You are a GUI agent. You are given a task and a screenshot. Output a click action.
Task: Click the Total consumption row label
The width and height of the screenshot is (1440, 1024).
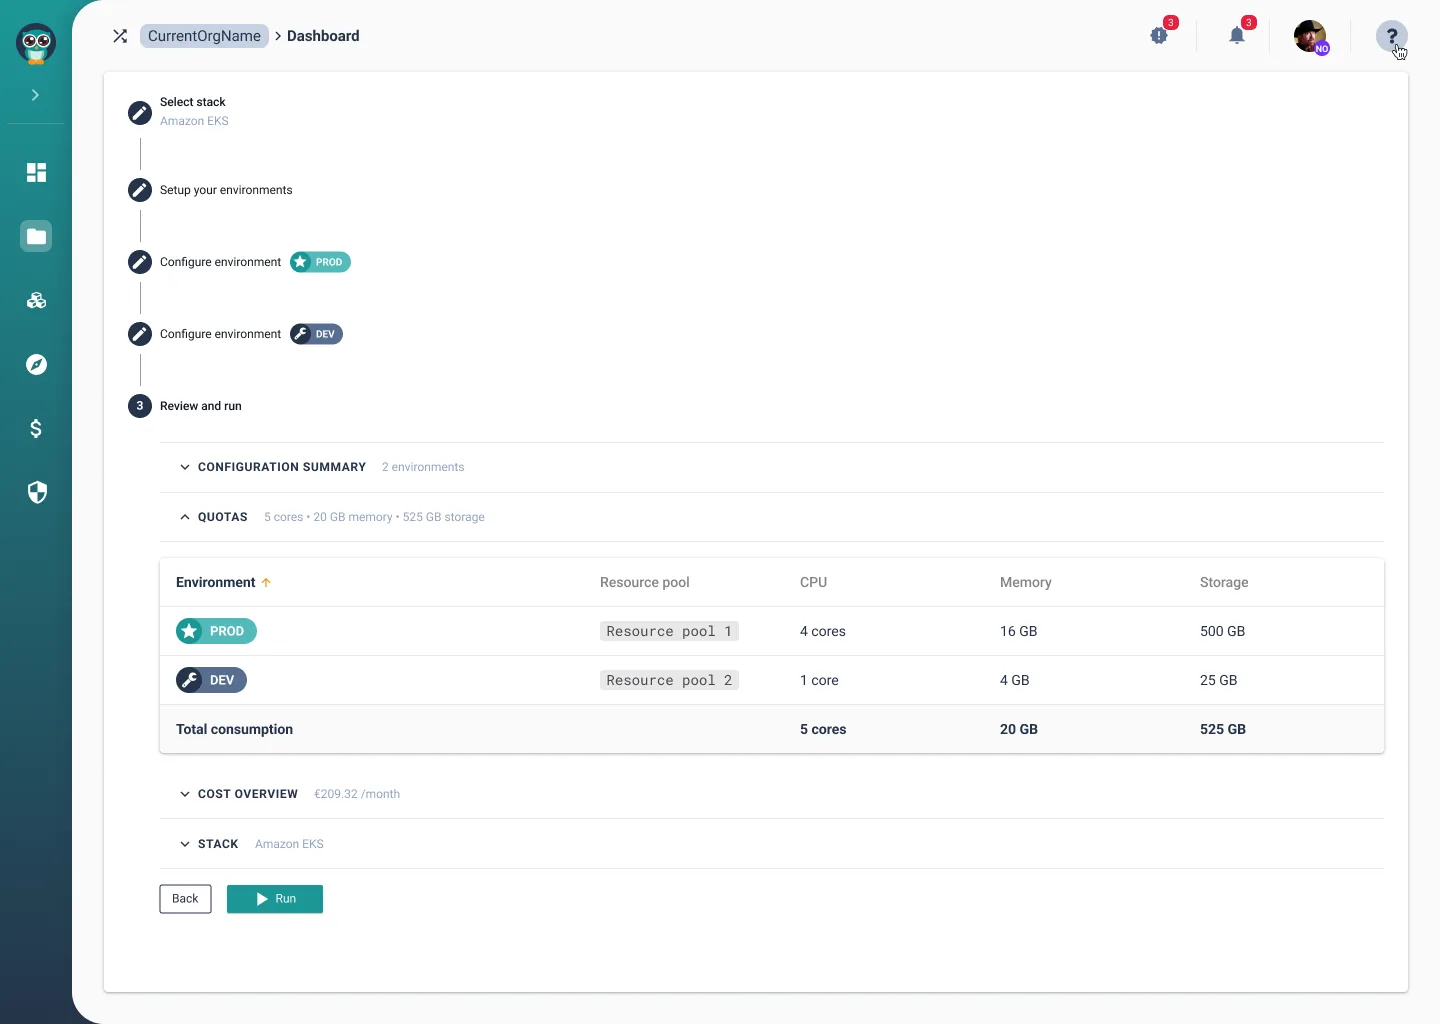pyautogui.click(x=235, y=729)
